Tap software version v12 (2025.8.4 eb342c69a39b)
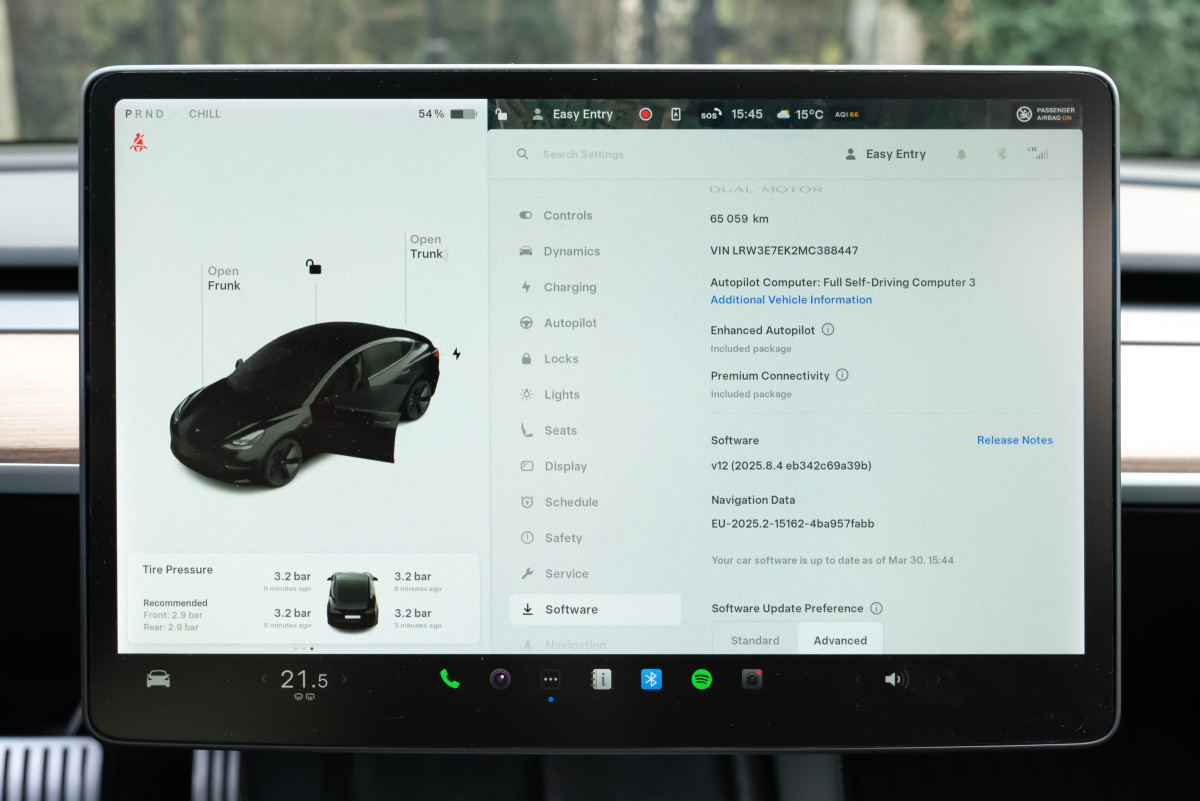 coord(791,466)
